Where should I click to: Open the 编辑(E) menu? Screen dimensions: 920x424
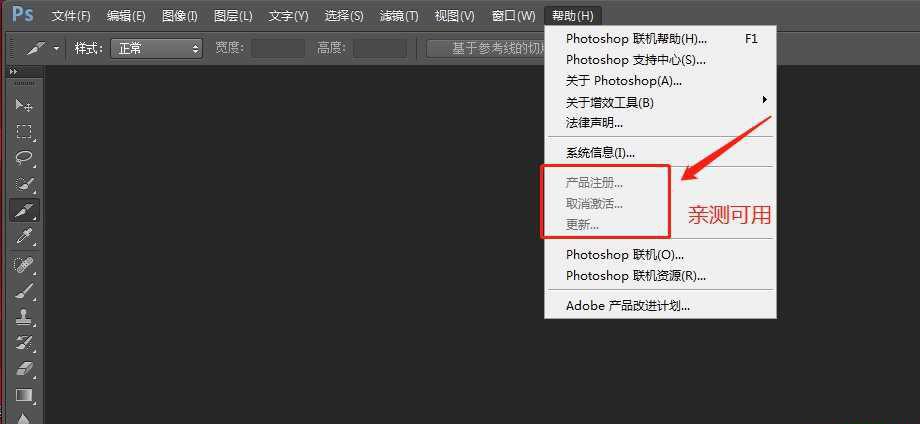point(126,16)
